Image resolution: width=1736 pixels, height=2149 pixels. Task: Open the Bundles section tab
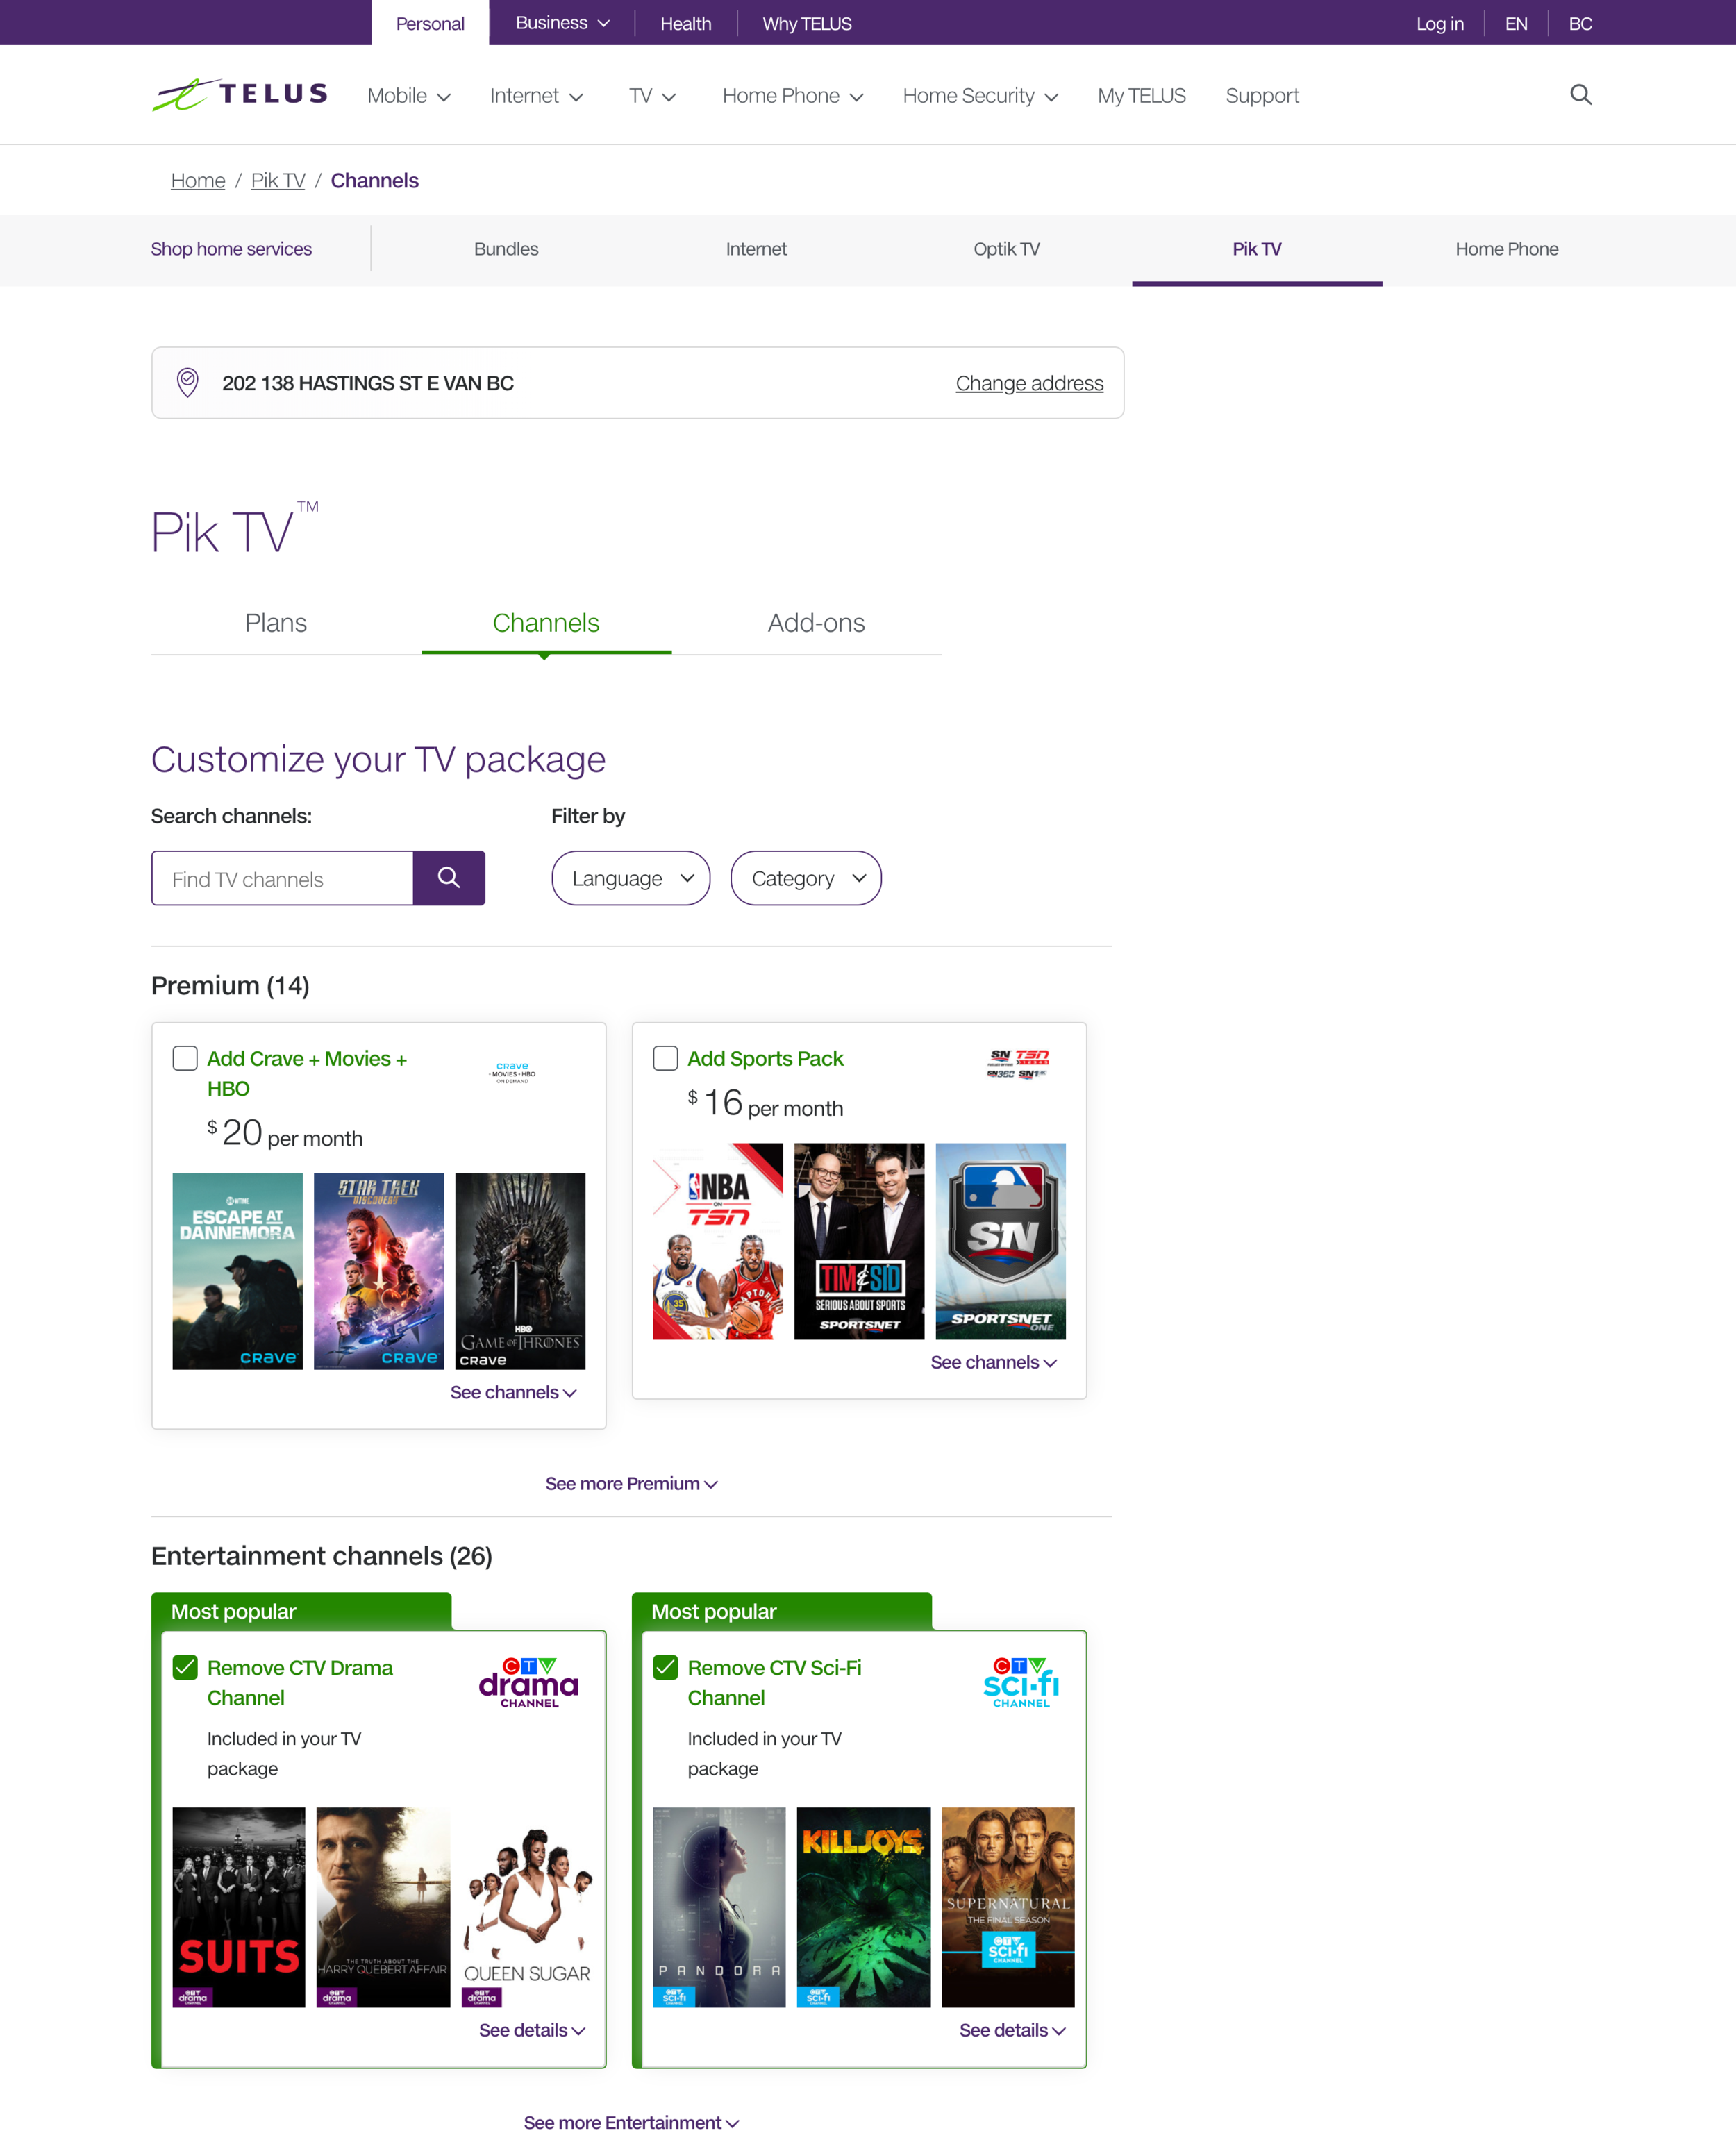click(506, 249)
